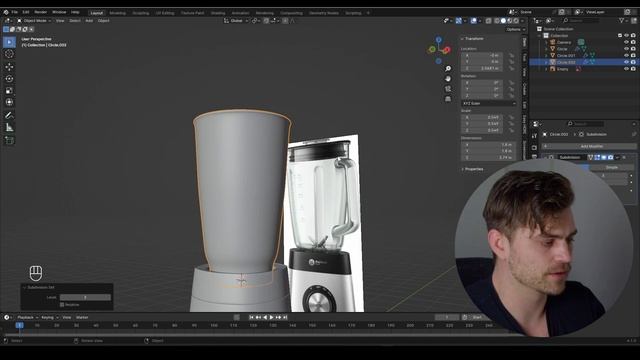Switch to the Modeling workspace tab
This screenshot has width=640, height=360.
pos(117,13)
